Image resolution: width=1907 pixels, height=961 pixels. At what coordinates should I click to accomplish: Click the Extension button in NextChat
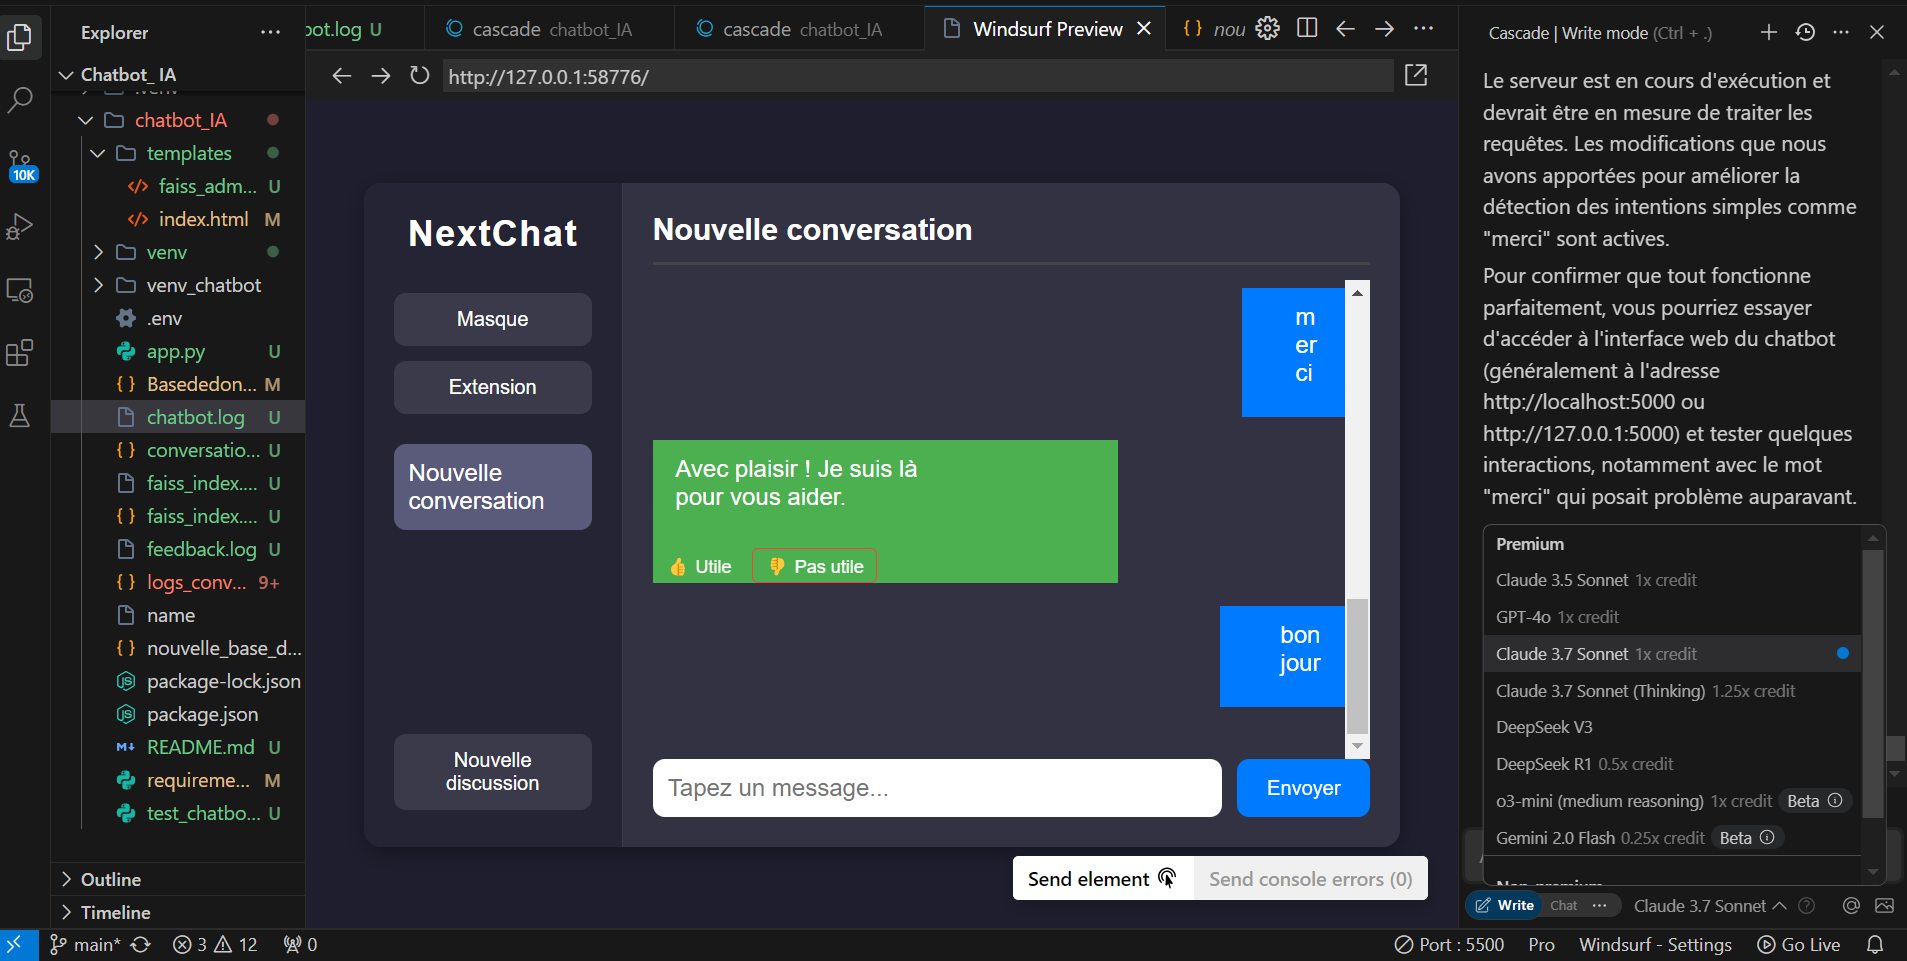tap(493, 387)
